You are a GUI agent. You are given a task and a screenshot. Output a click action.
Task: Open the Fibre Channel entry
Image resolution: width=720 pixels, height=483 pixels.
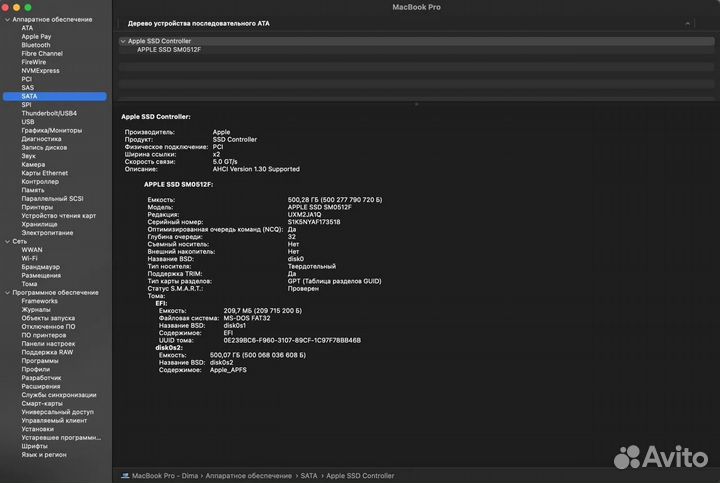(x=42, y=54)
